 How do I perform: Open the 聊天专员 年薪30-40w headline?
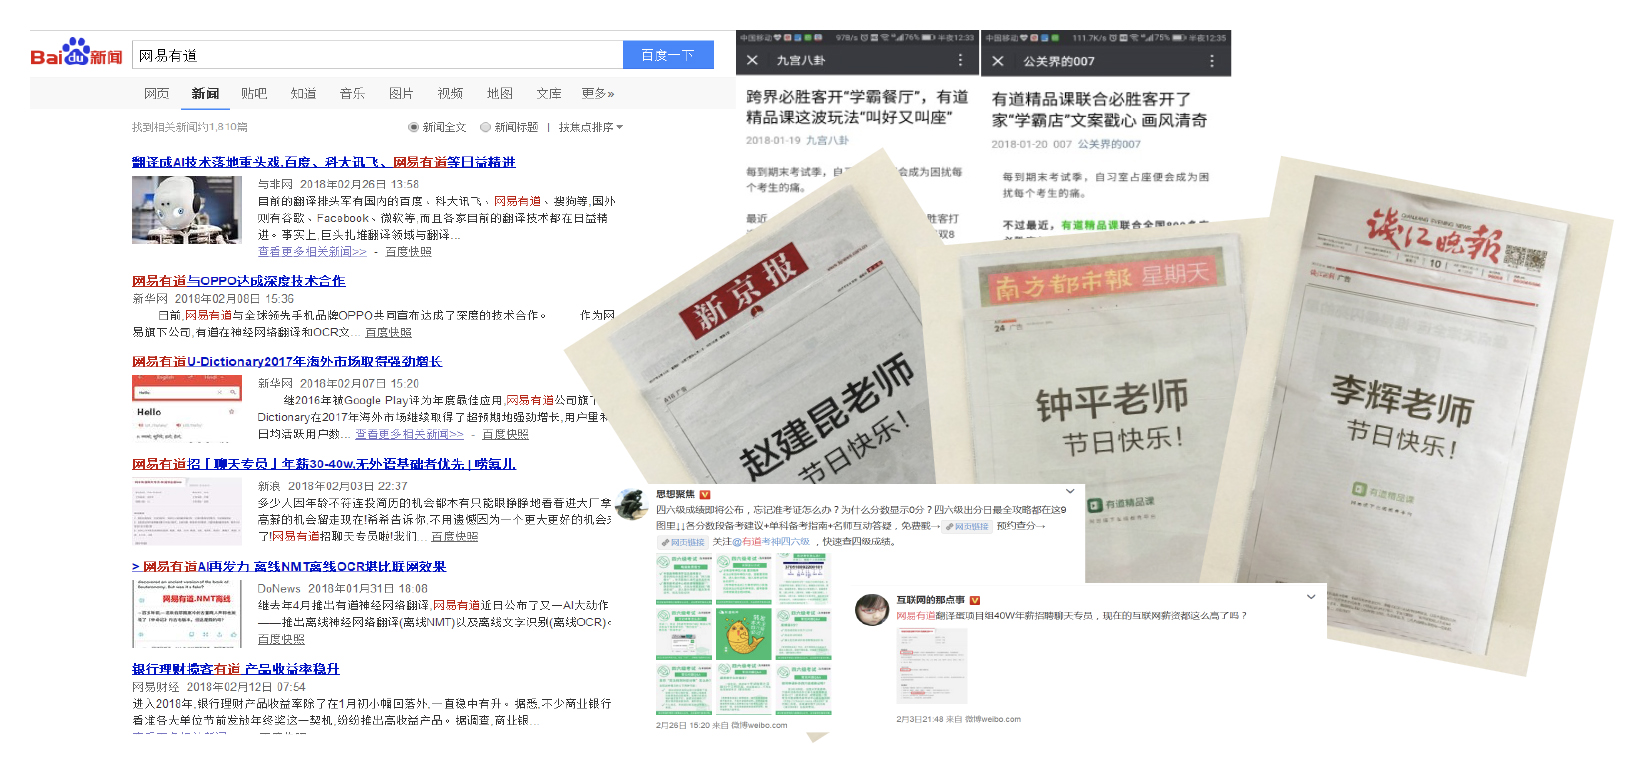click(324, 464)
